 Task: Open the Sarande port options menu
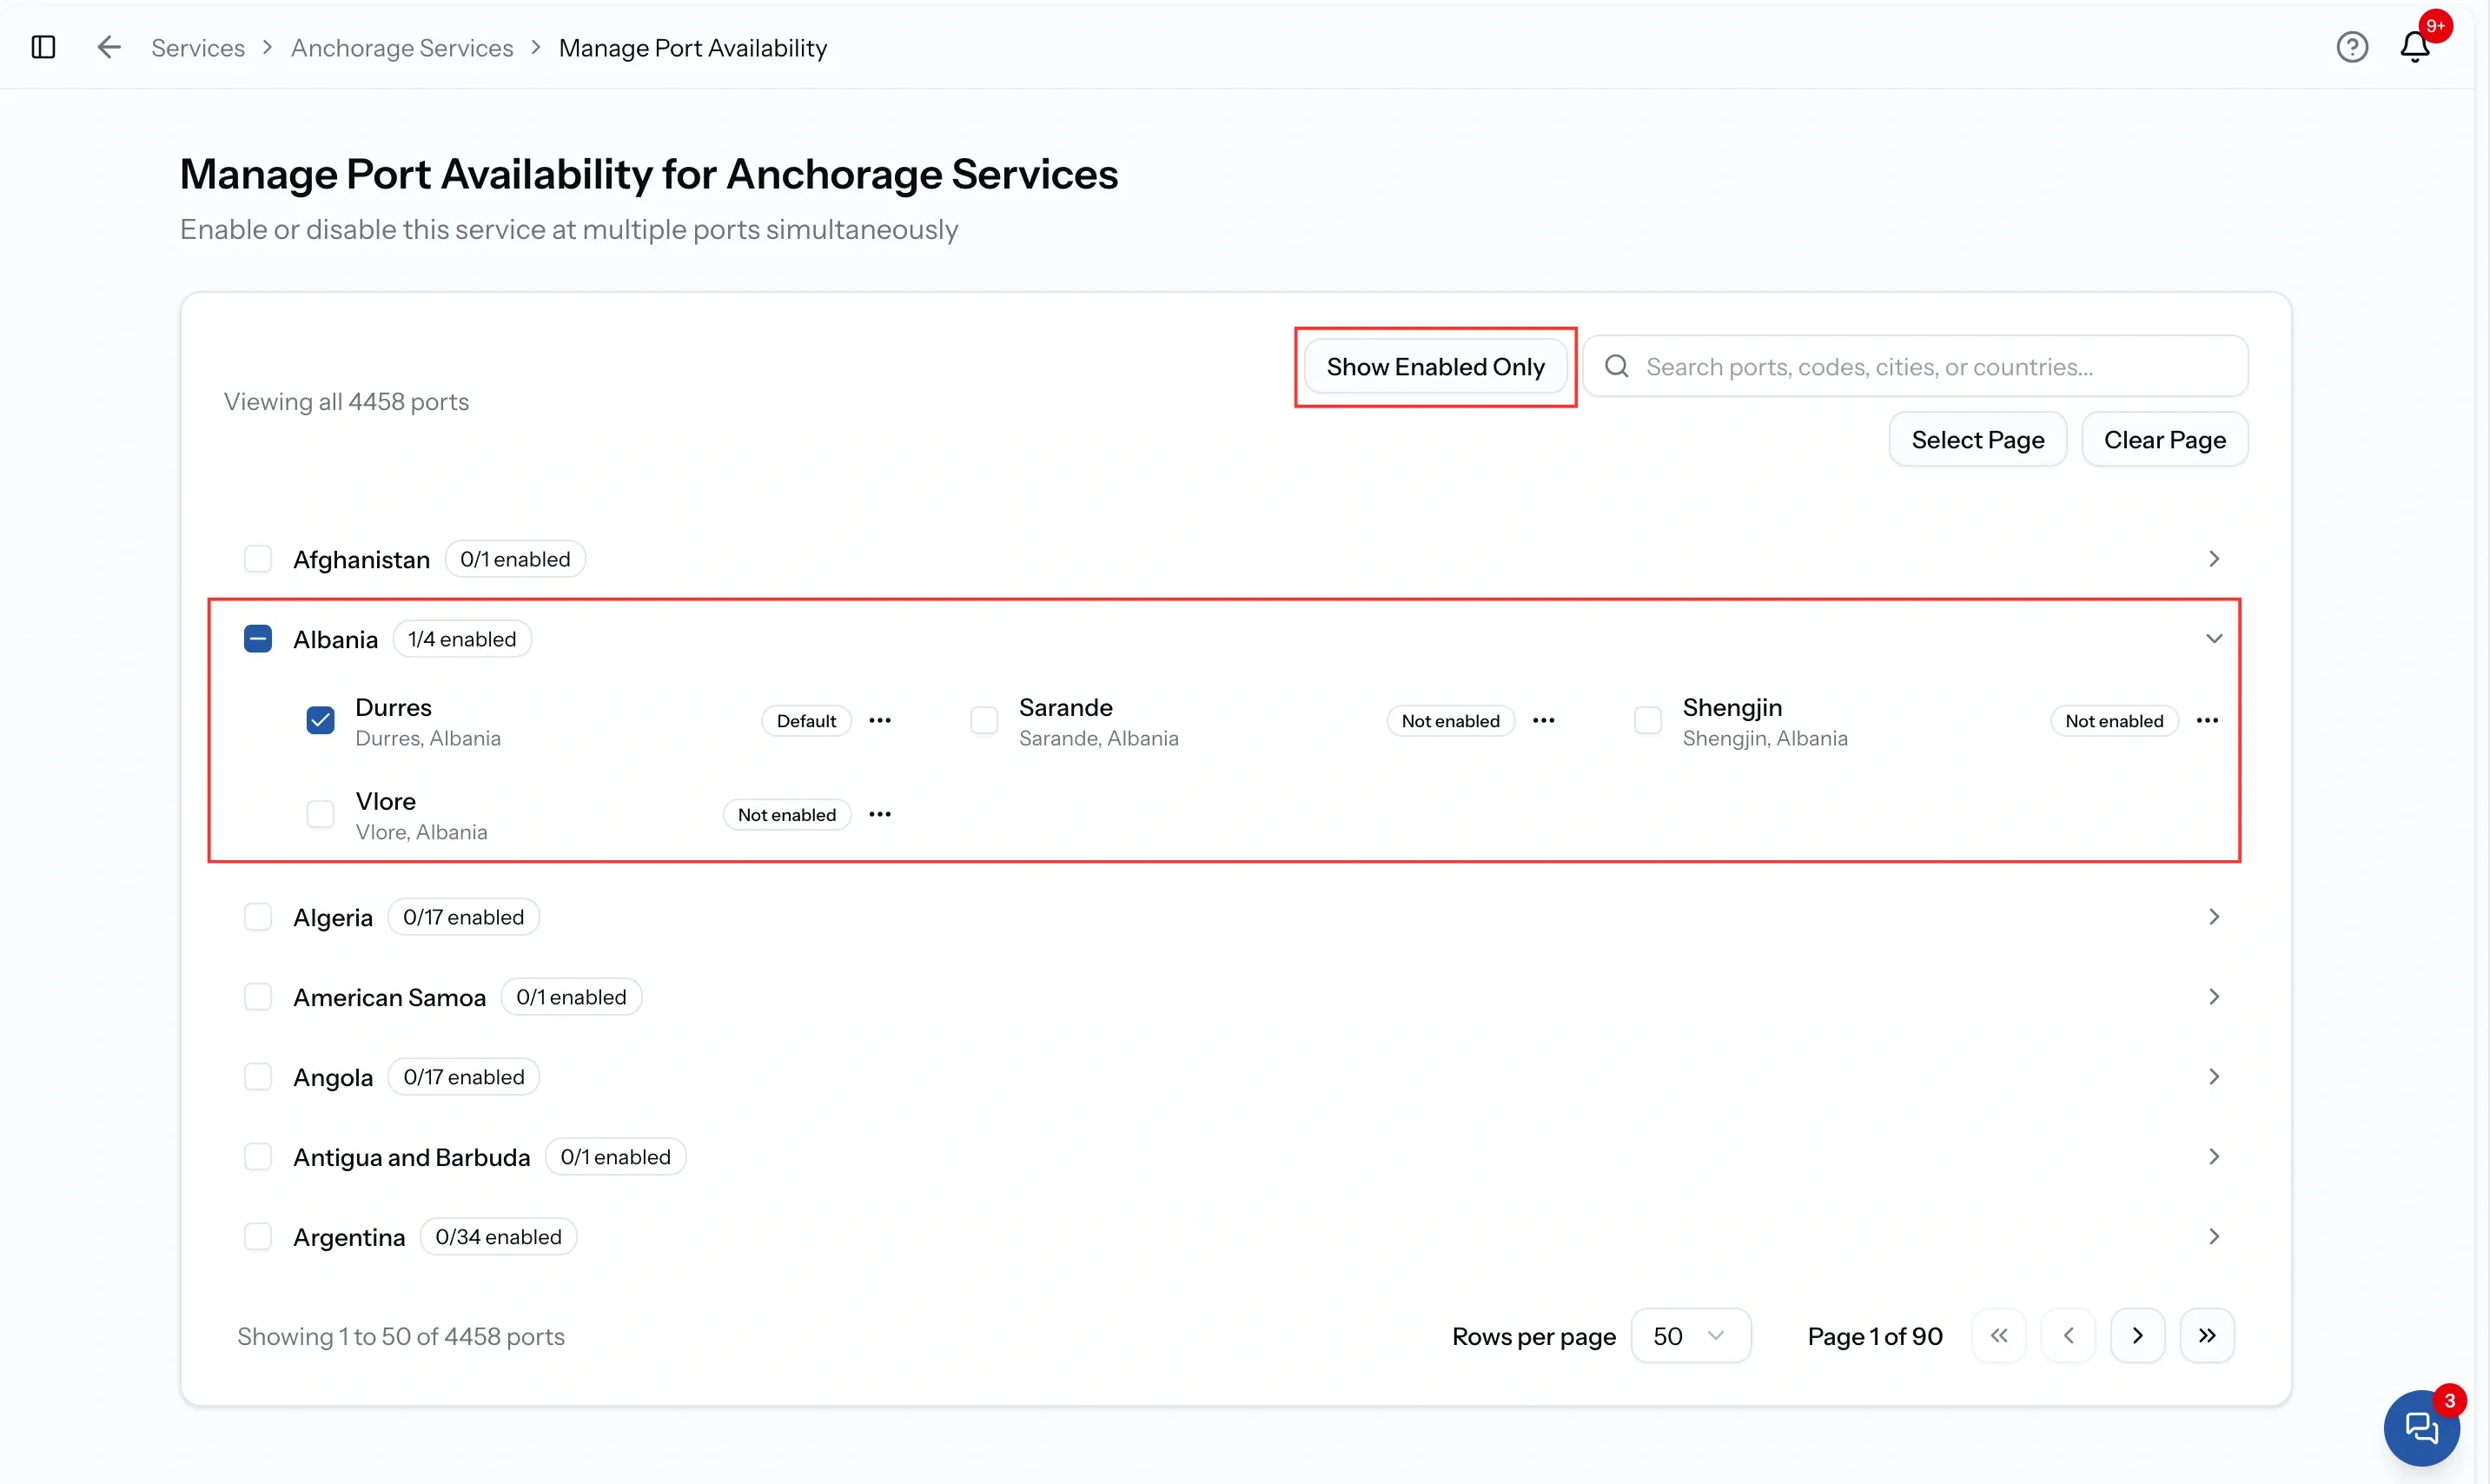1543,720
